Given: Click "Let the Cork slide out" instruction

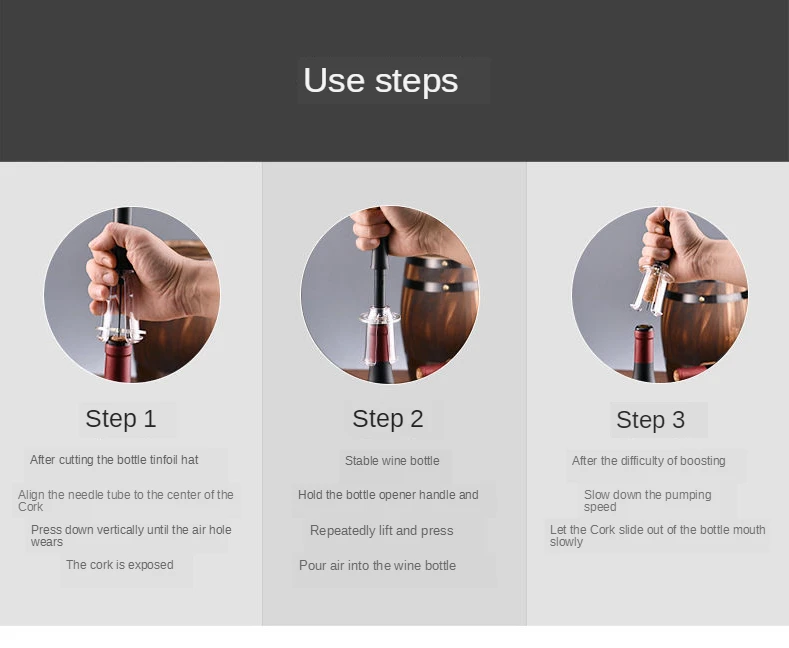Looking at the screenshot, I should pyautogui.click(x=658, y=536).
